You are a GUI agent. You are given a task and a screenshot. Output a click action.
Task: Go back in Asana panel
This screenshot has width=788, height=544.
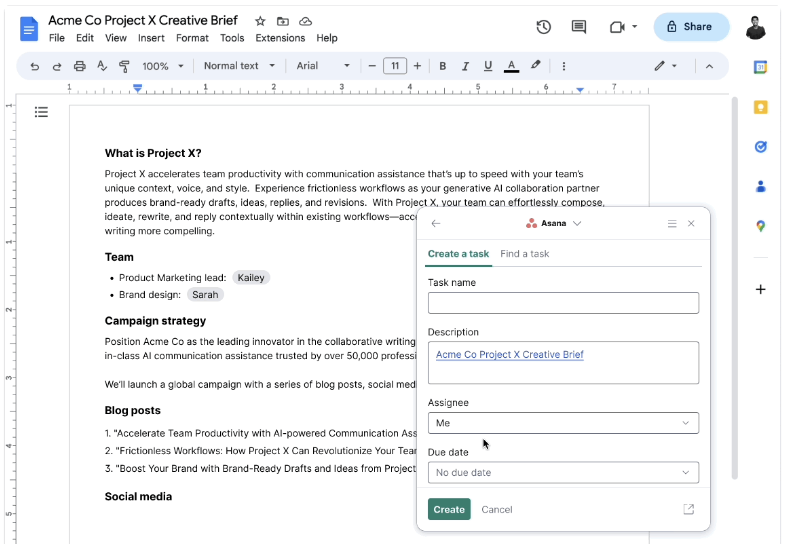[x=436, y=223]
